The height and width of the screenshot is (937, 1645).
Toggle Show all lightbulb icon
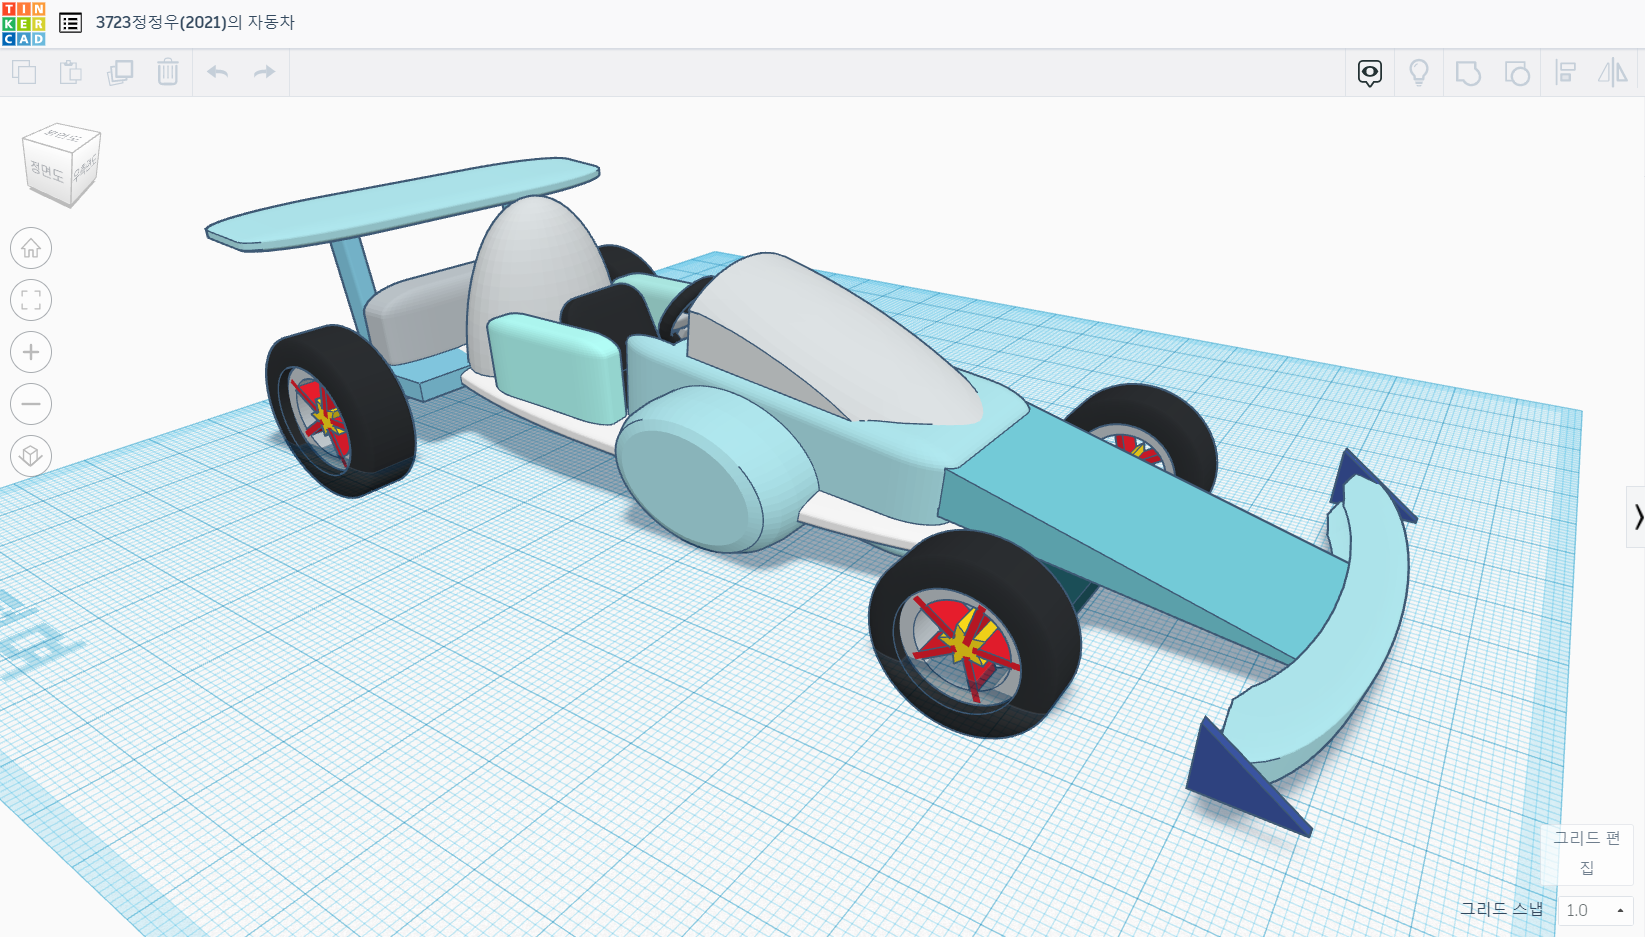pos(1419,73)
